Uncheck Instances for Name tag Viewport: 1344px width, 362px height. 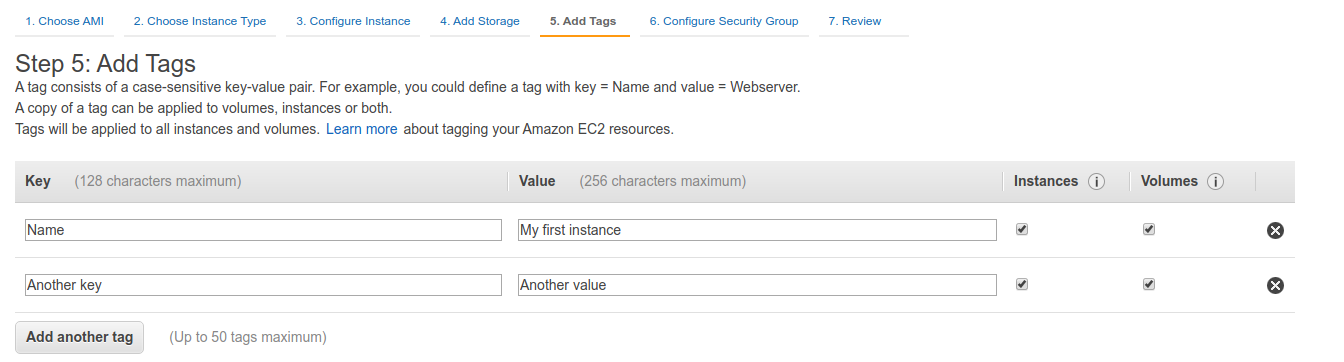coord(1021,229)
